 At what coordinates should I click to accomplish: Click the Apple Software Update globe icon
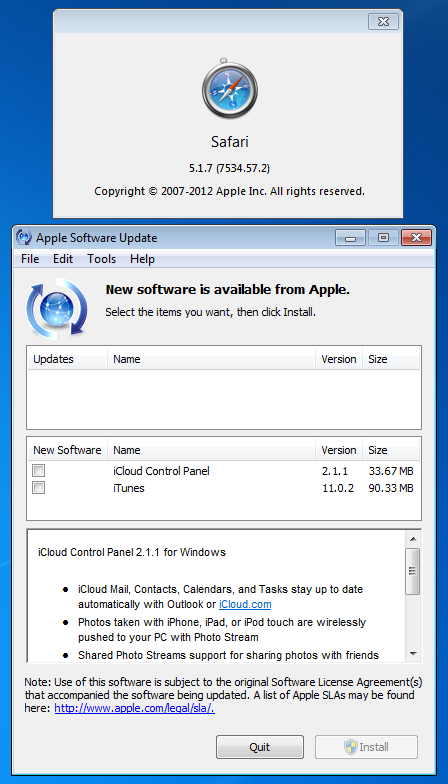[x=56, y=308]
